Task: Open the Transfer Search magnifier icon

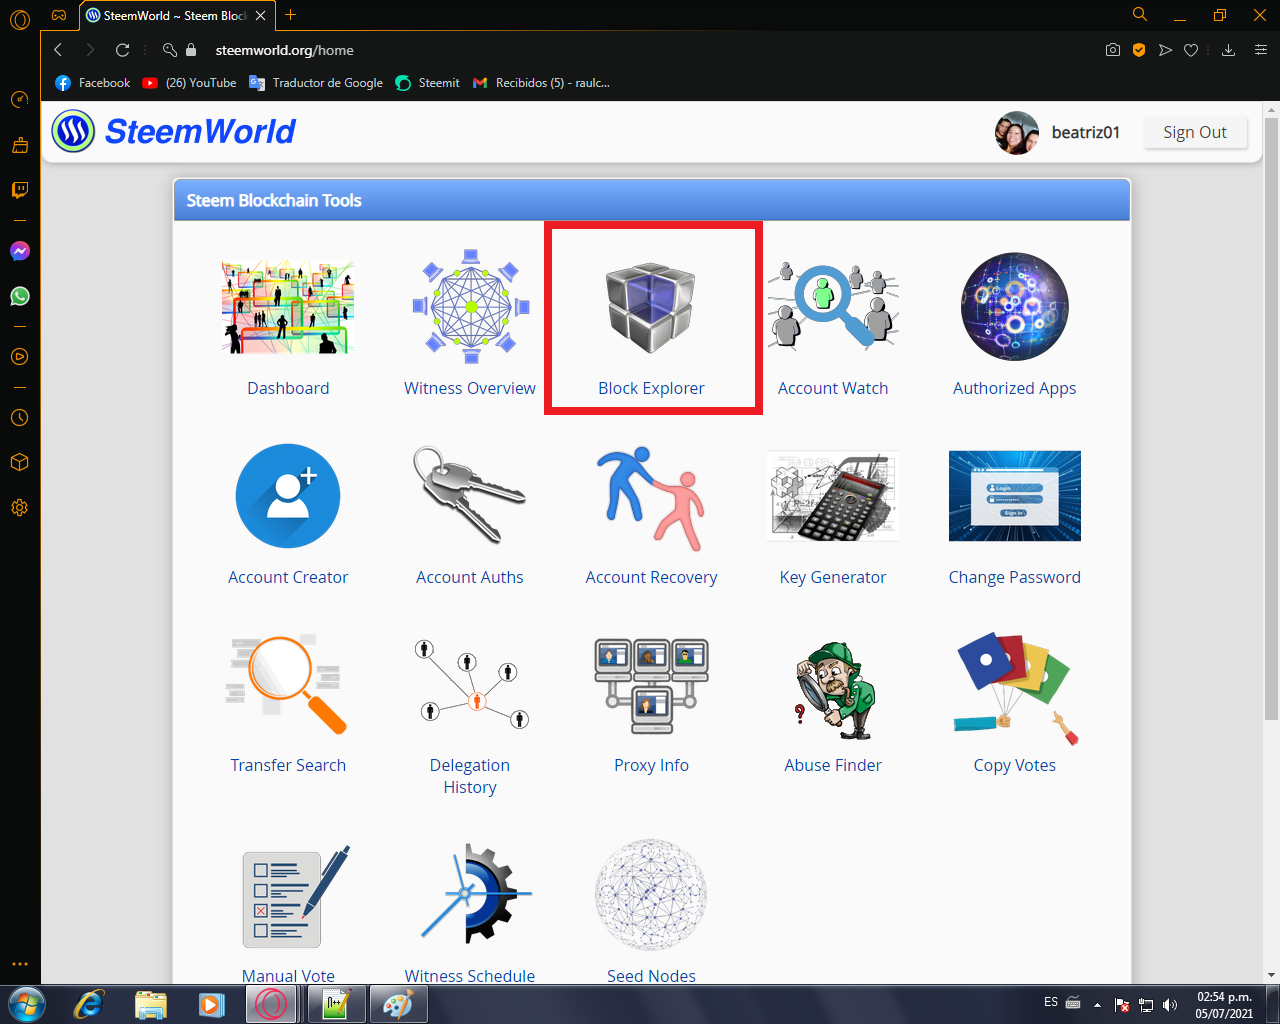Action: (x=288, y=684)
